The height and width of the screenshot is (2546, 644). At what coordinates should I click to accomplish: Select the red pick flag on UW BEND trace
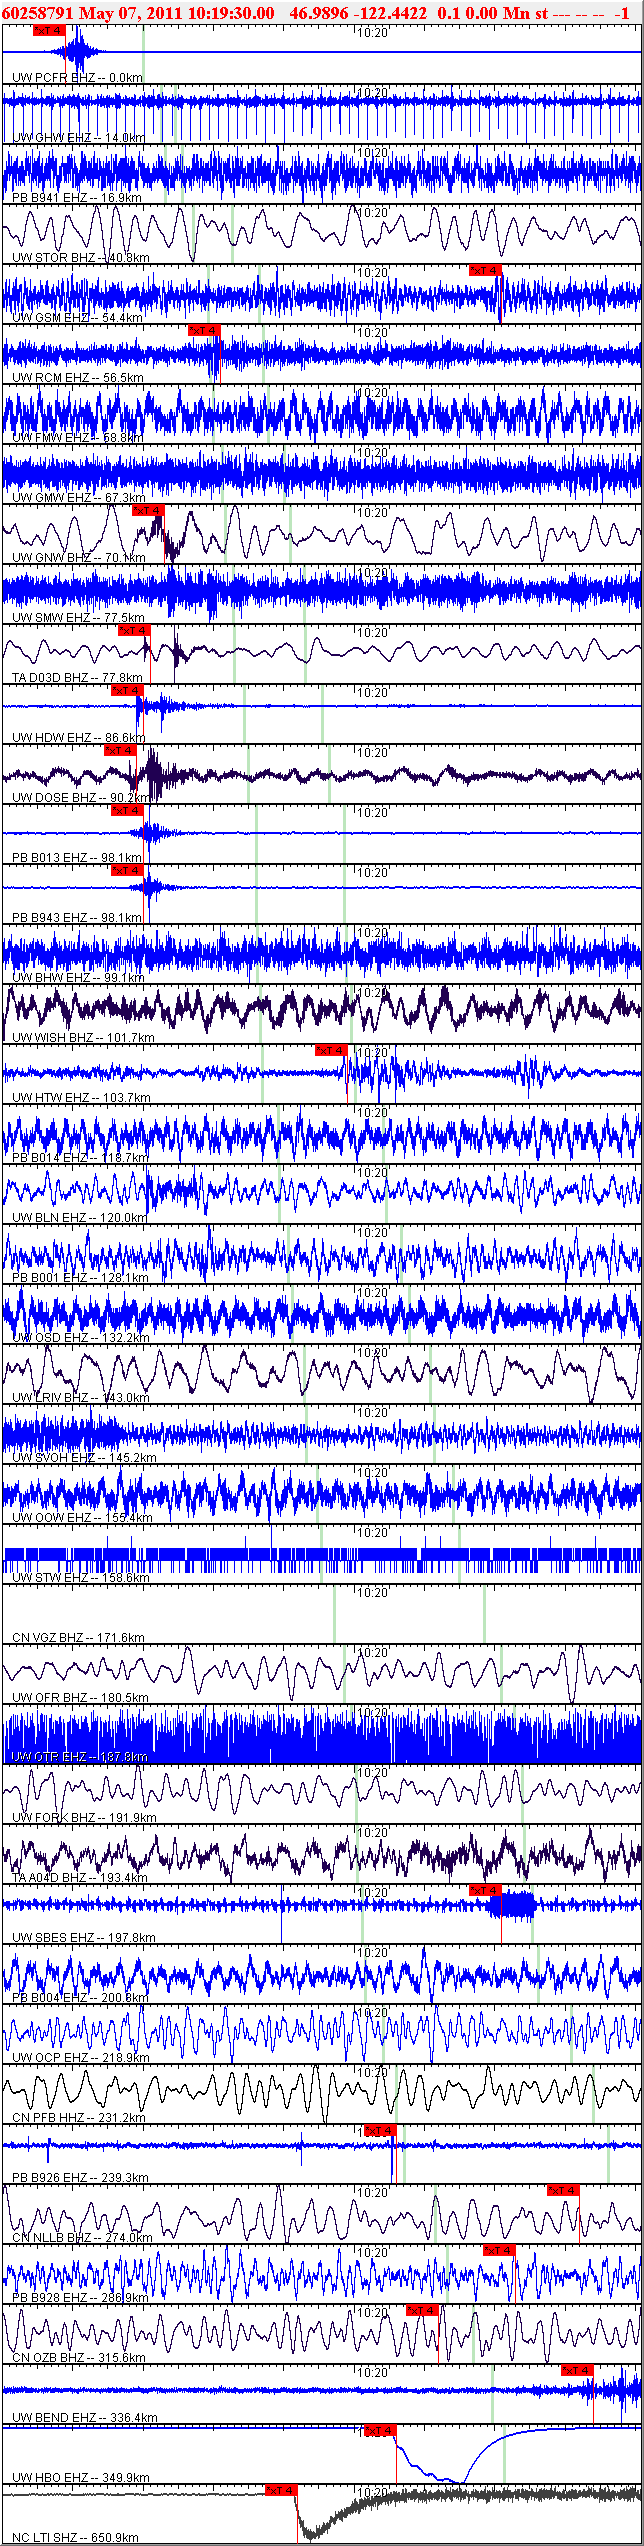coord(577,2371)
